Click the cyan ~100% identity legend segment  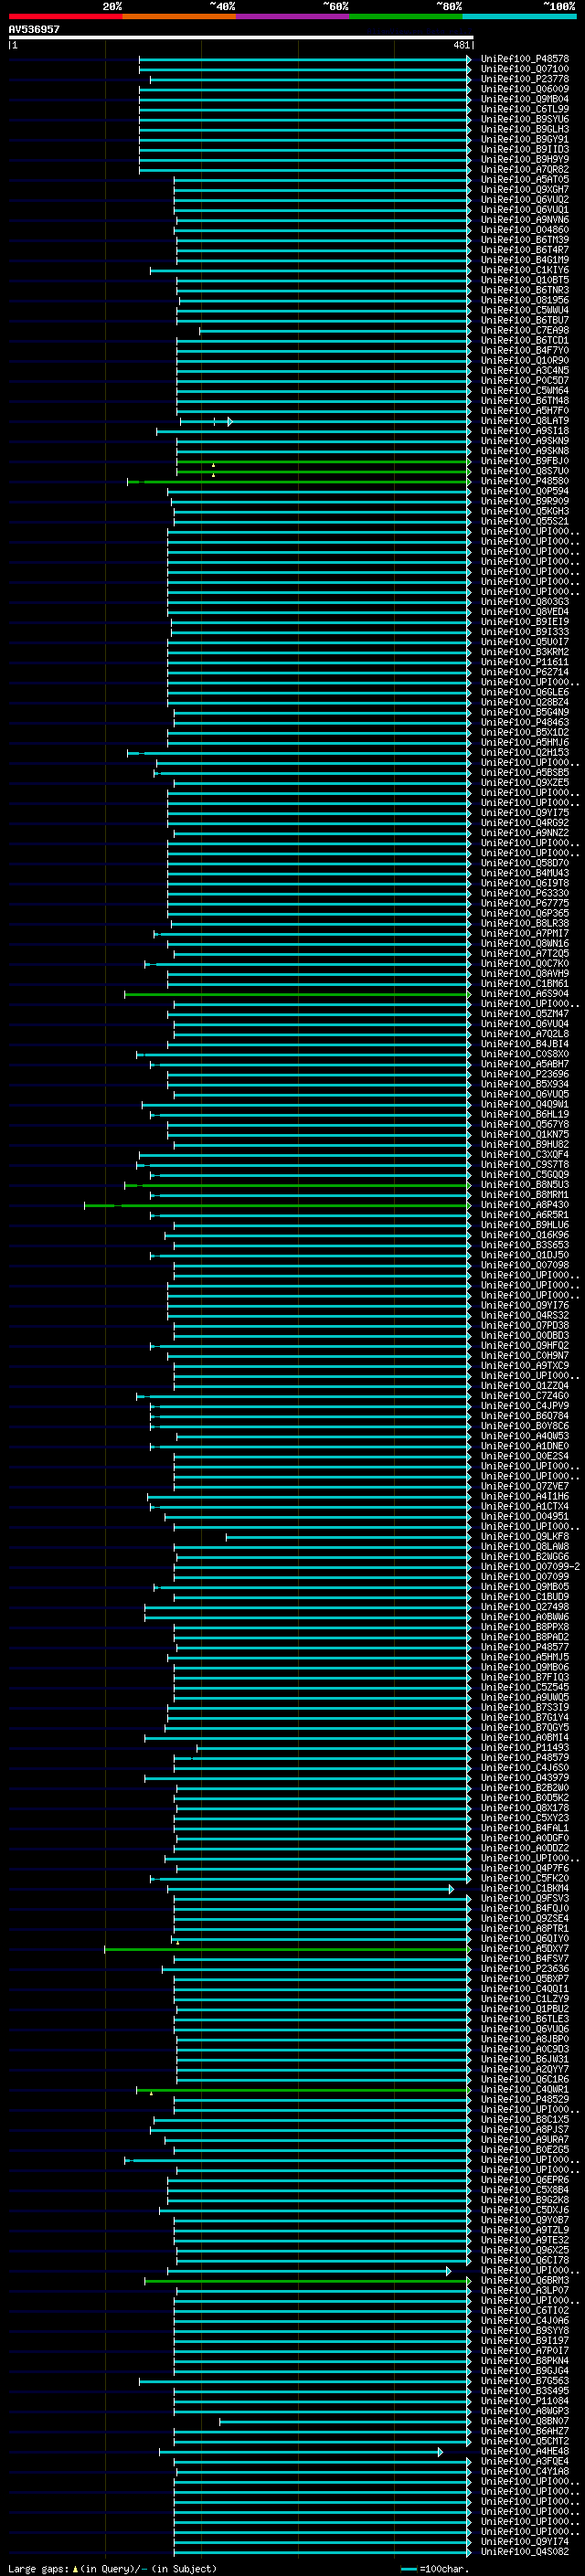click(x=520, y=16)
